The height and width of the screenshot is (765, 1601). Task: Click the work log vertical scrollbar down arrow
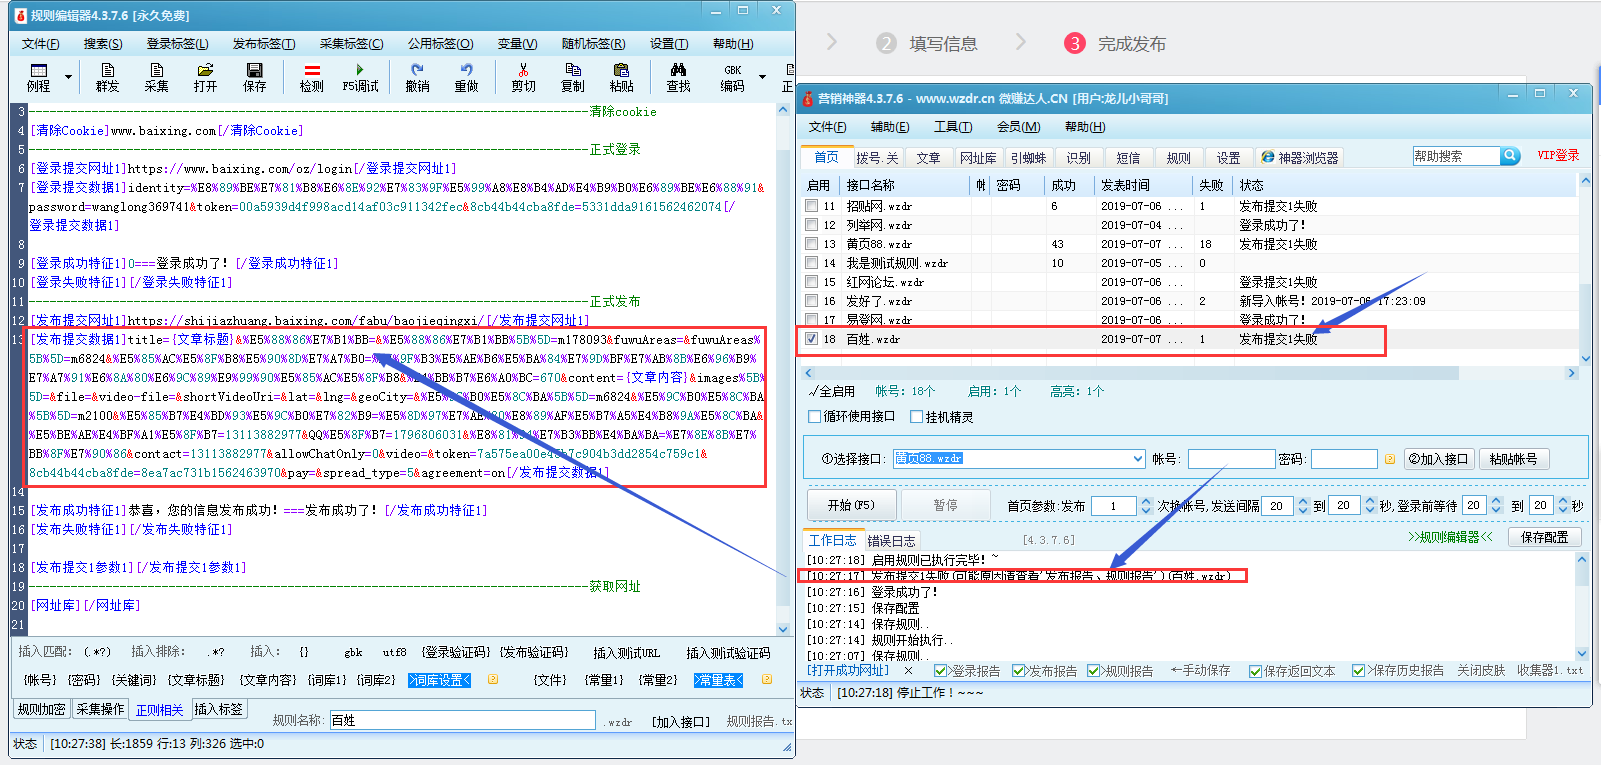[x=1582, y=652]
